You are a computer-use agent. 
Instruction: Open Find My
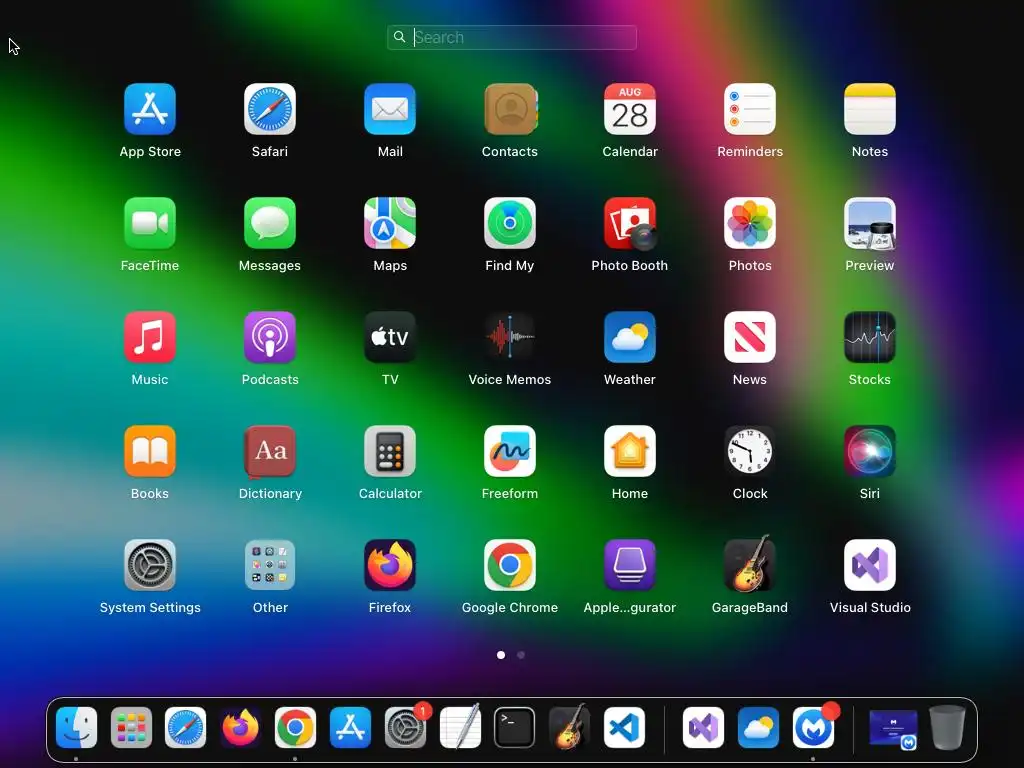tap(510, 223)
